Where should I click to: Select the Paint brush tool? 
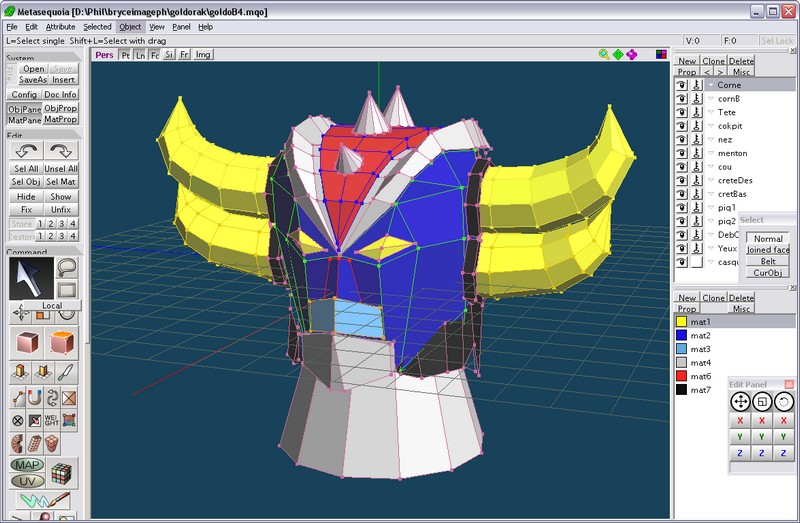pyautogui.click(x=44, y=500)
